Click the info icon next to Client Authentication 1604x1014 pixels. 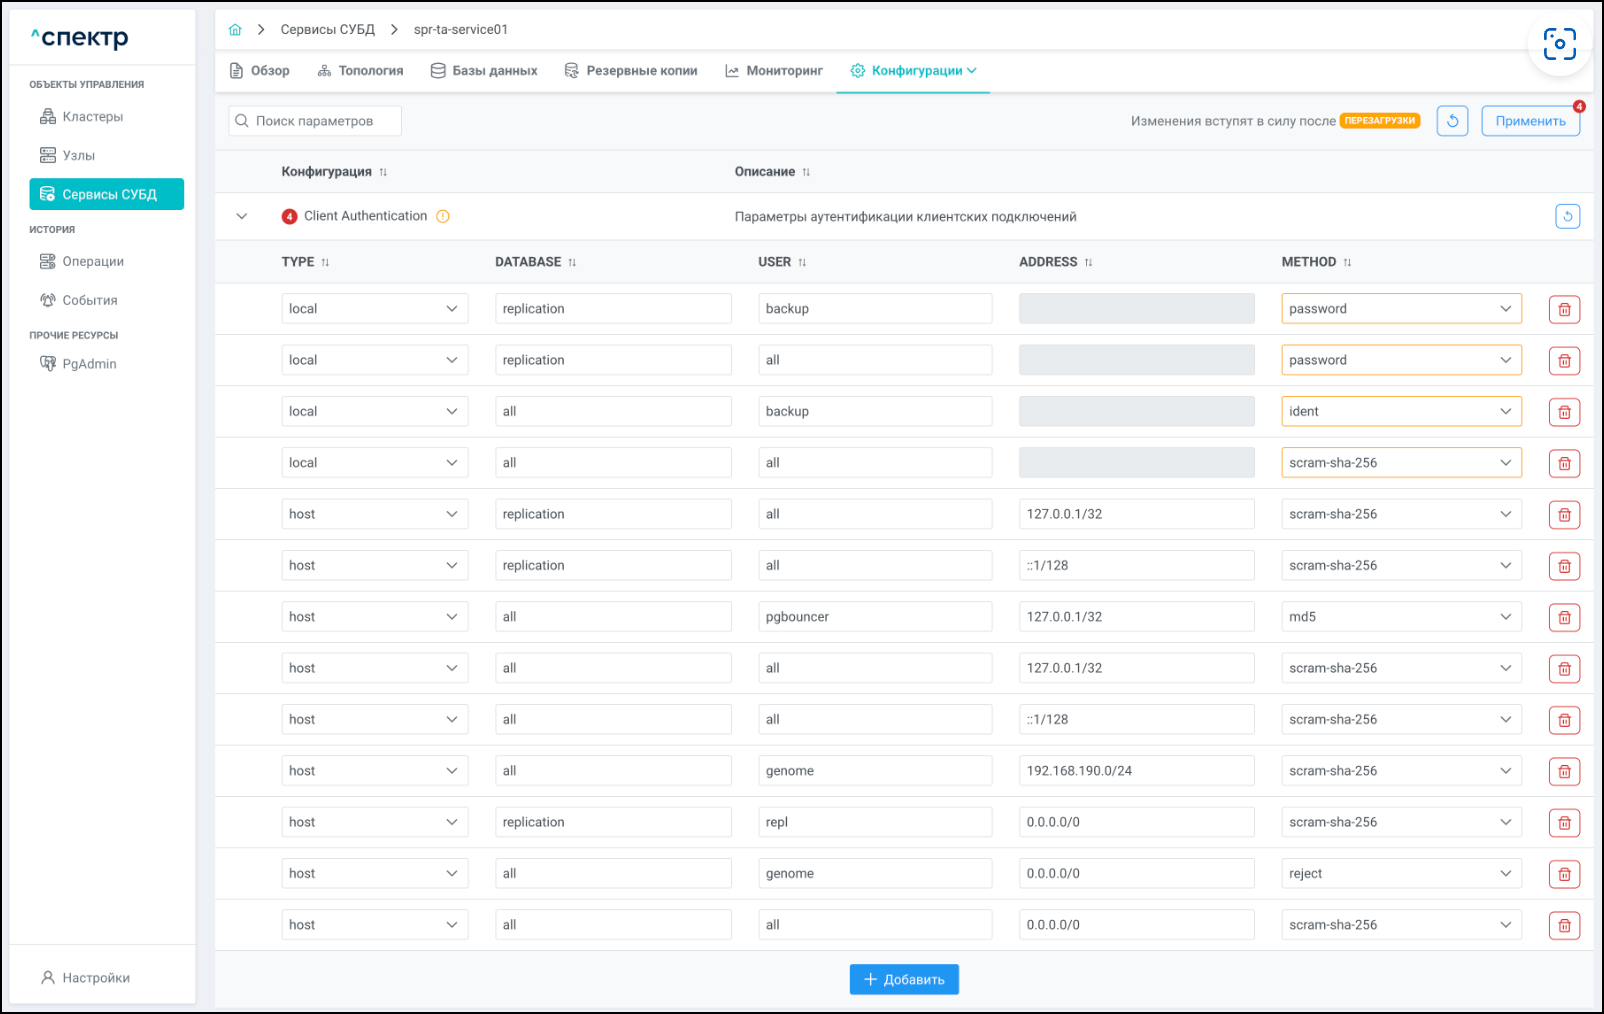tap(443, 216)
